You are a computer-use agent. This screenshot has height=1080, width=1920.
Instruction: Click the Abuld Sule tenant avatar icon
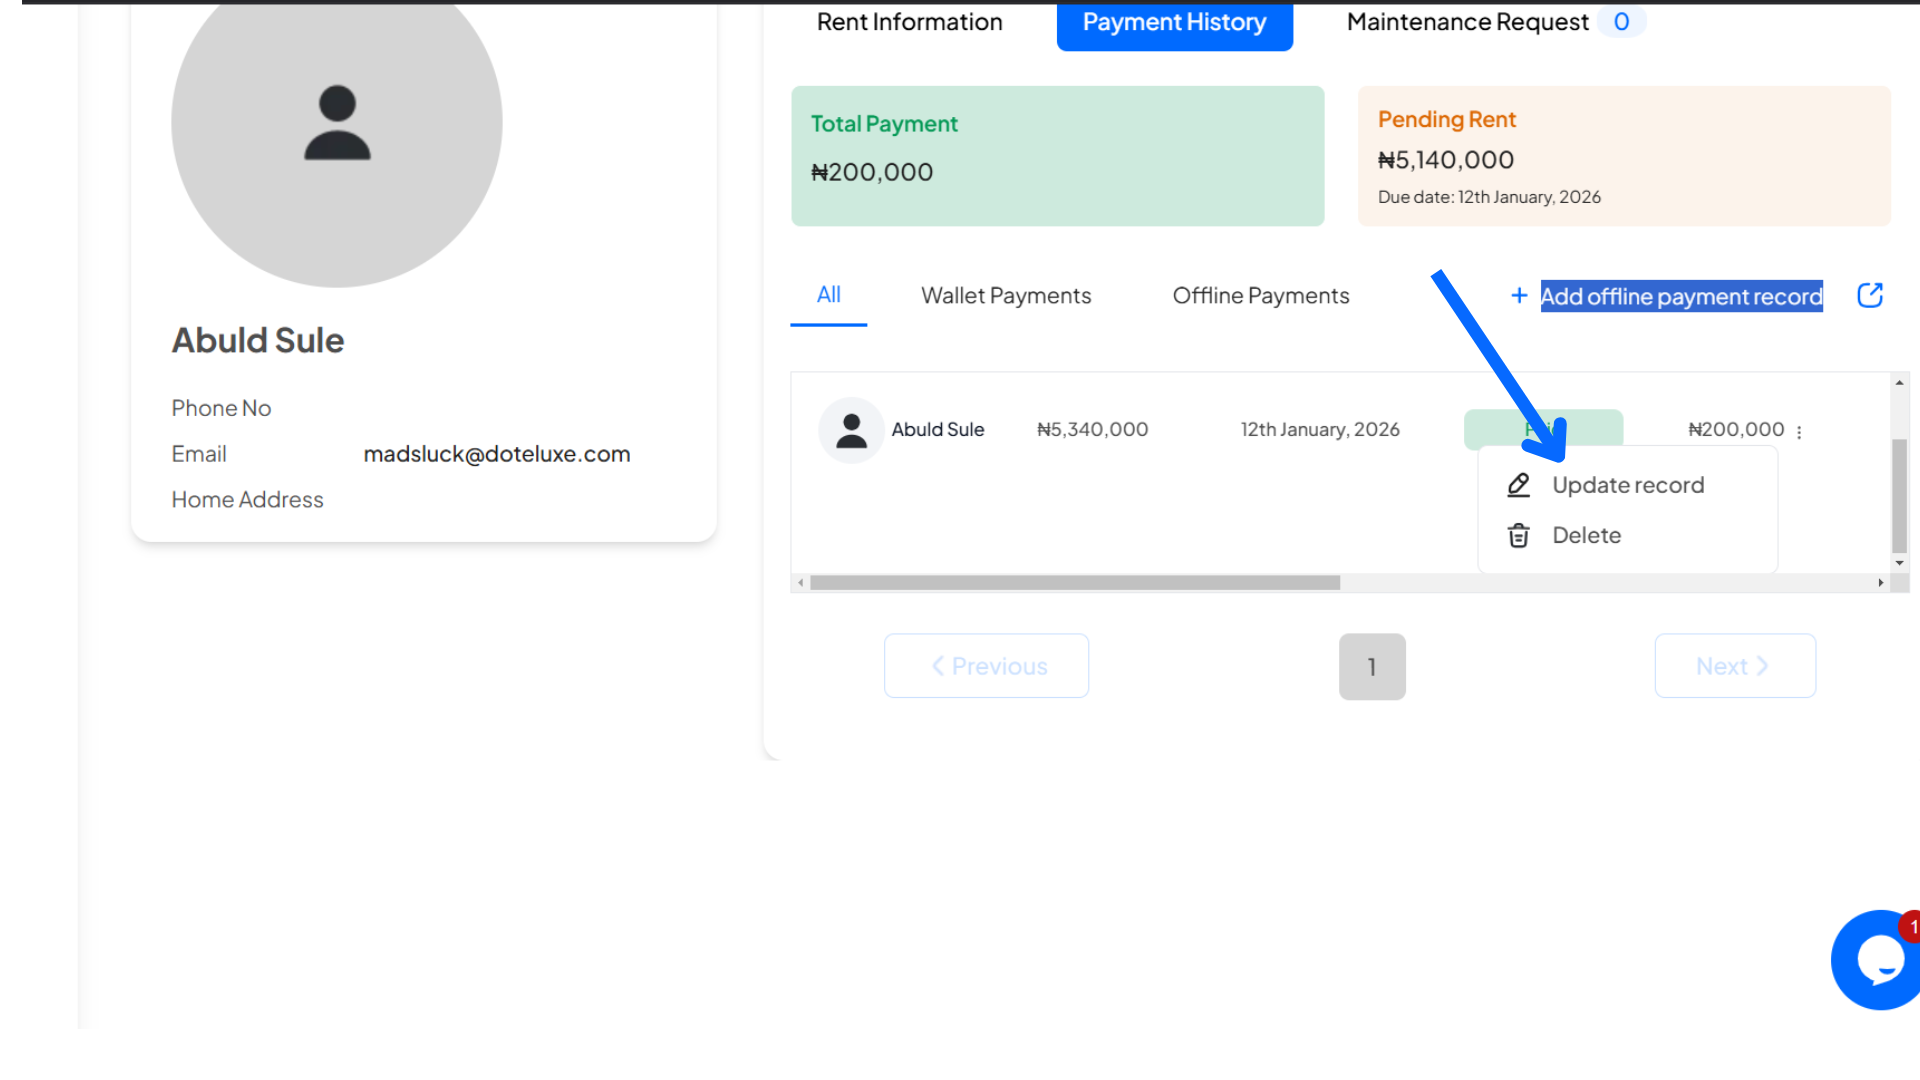(x=851, y=430)
